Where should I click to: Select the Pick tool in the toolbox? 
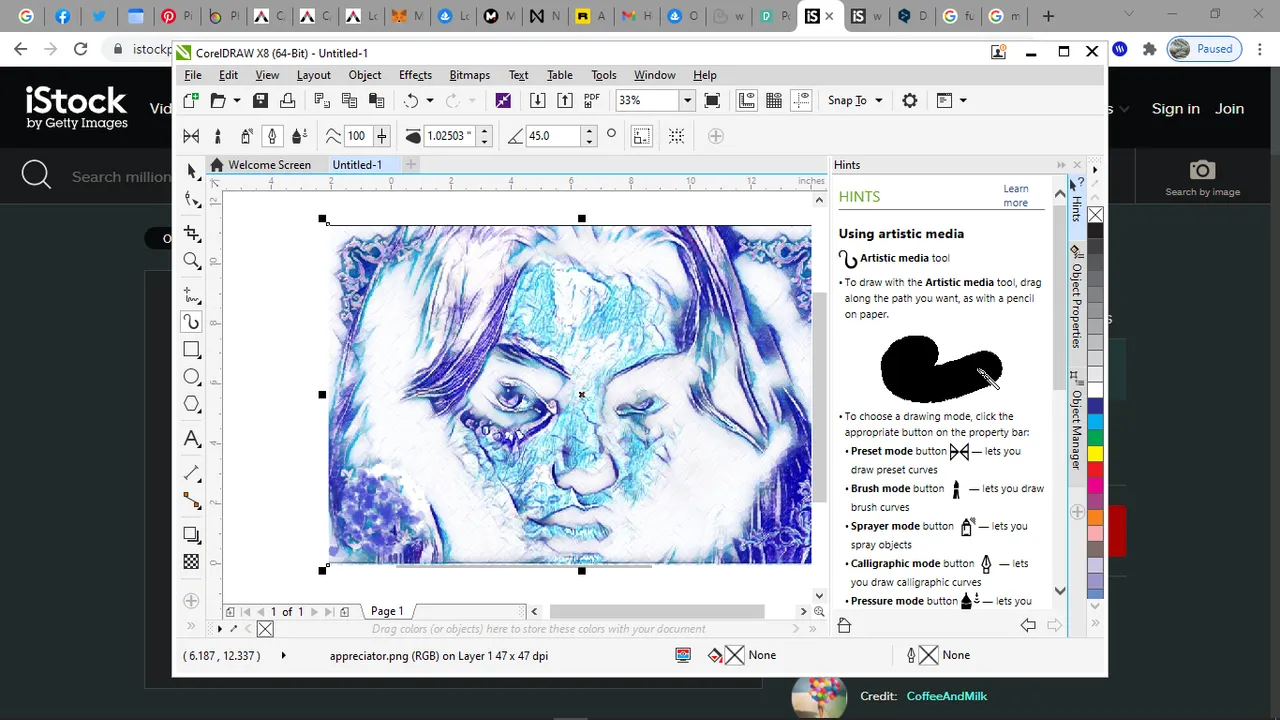click(x=192, y=171)
